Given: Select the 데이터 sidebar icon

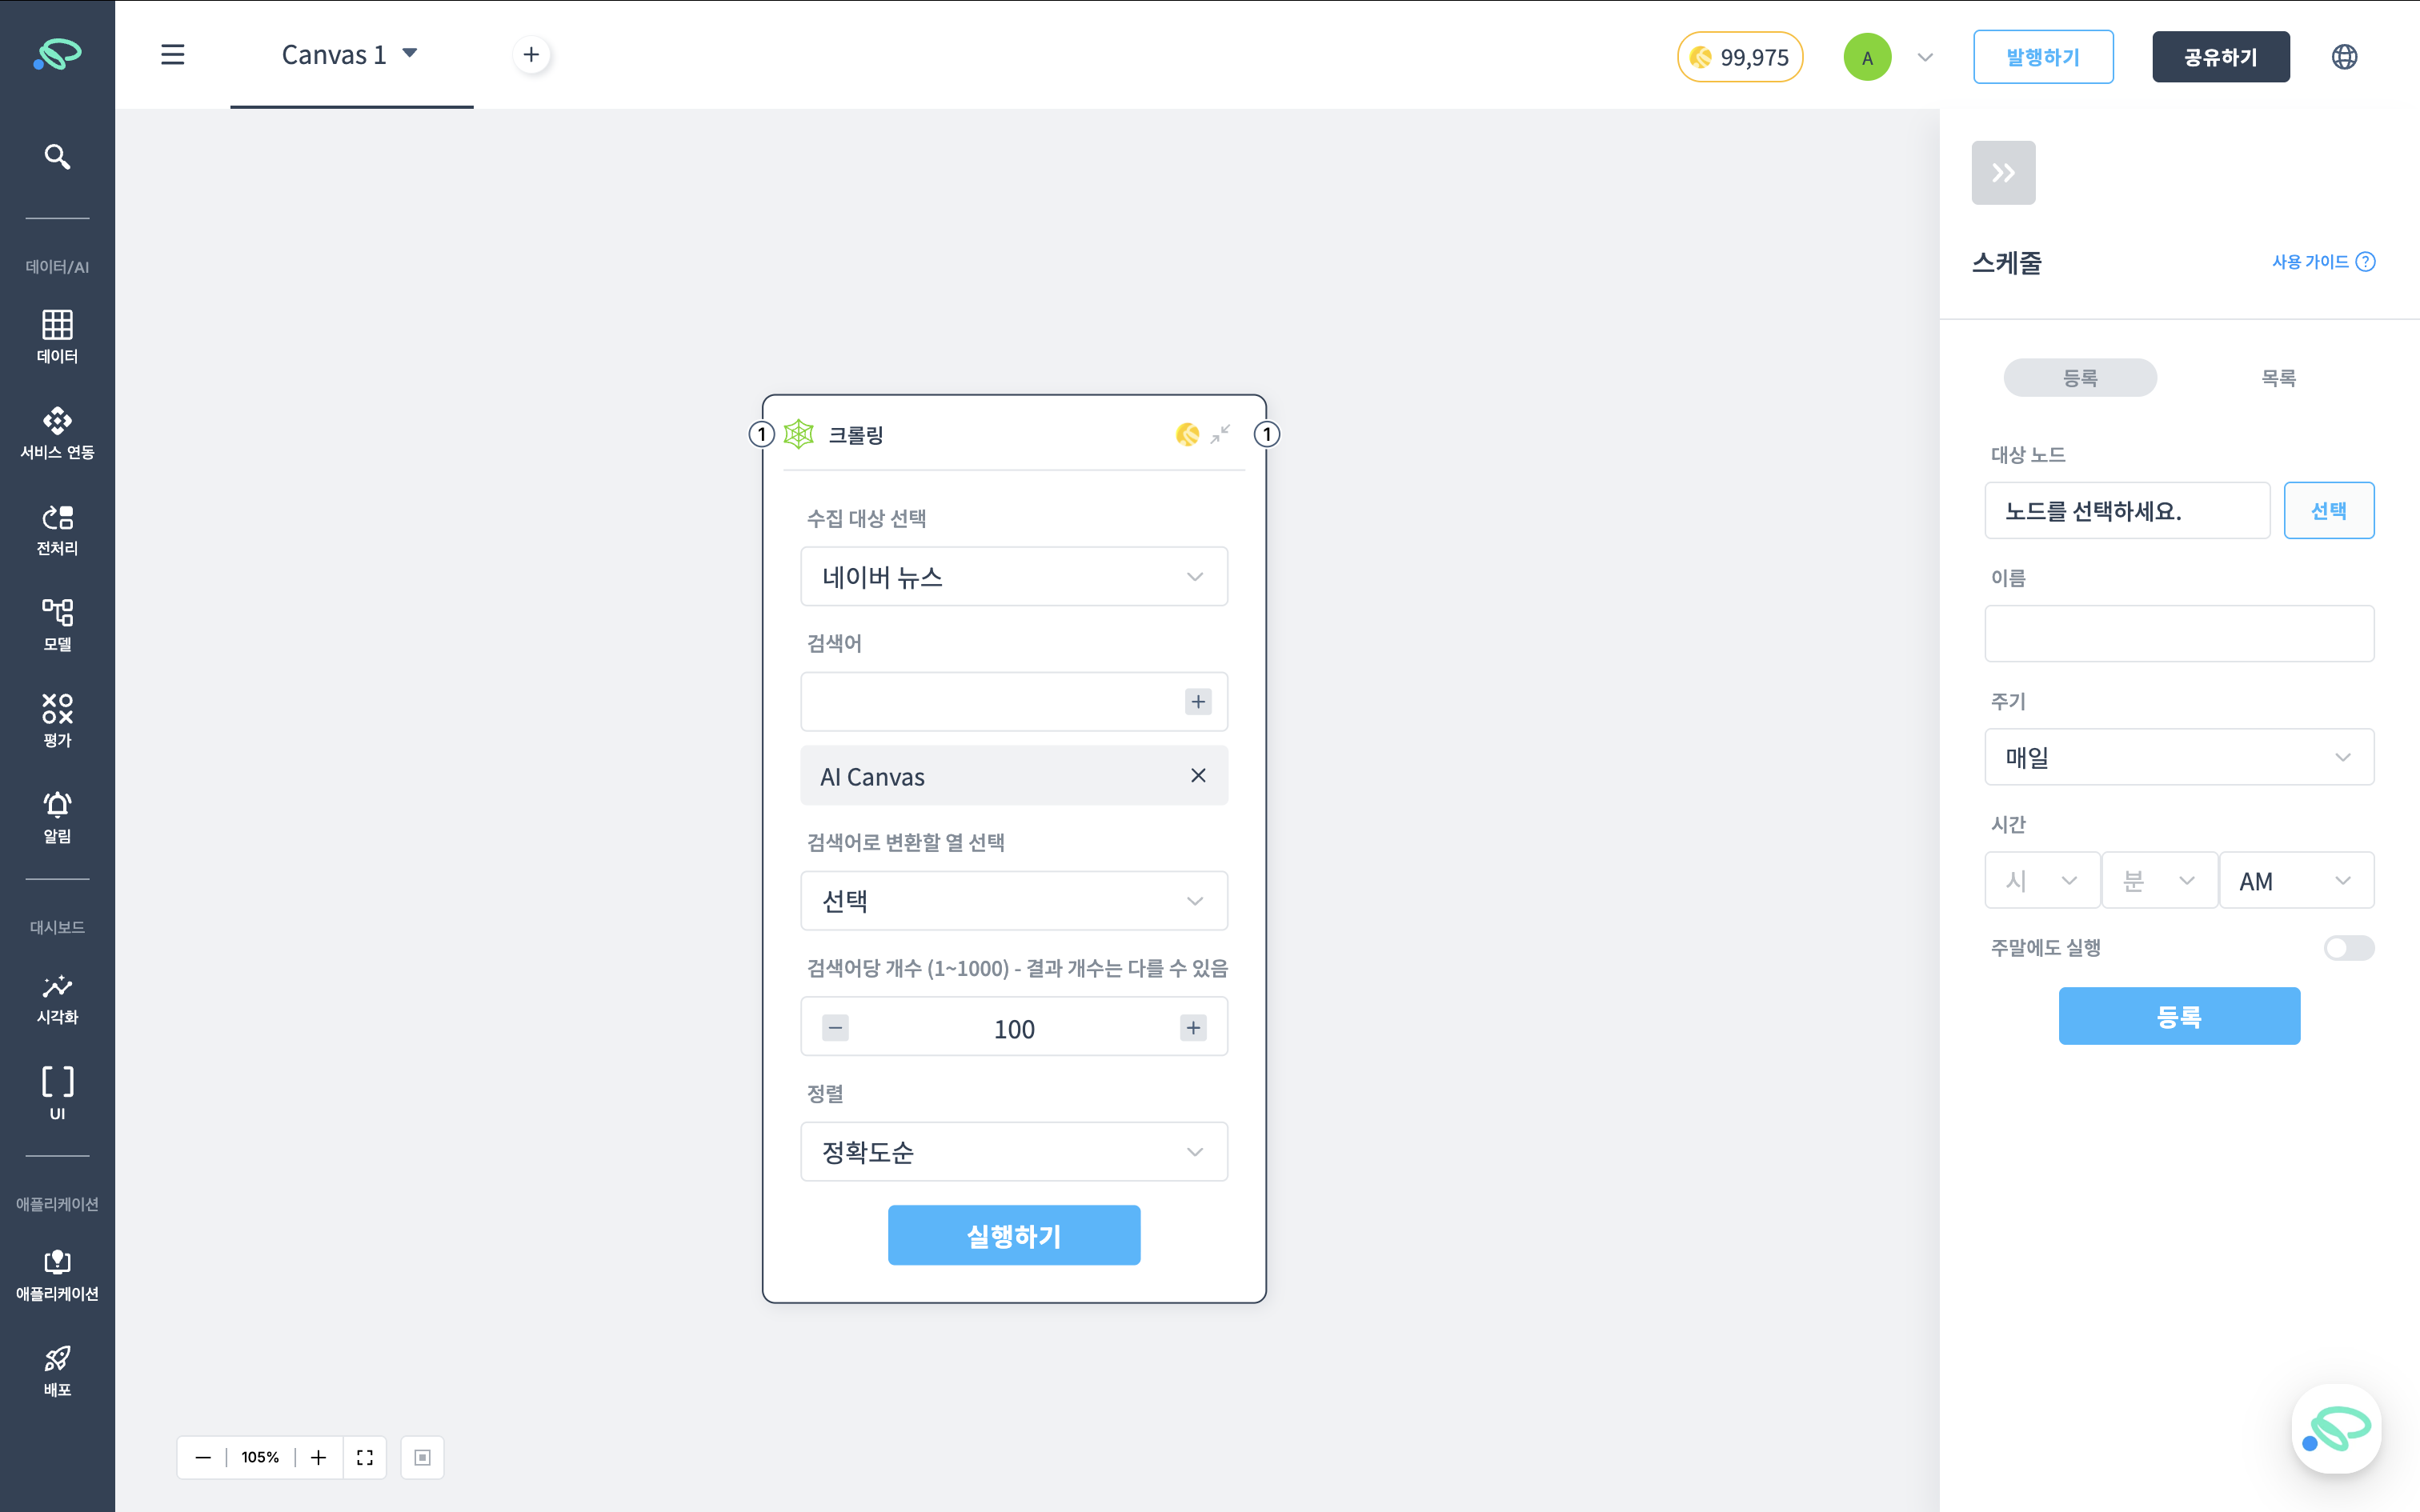Looking at the screenshot, I should coord(57,335).
